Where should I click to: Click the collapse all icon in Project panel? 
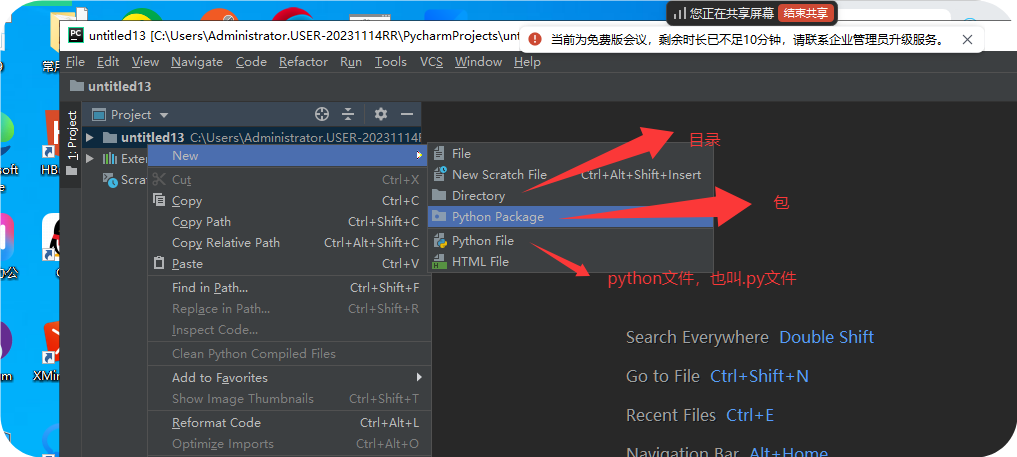(348, 115)
